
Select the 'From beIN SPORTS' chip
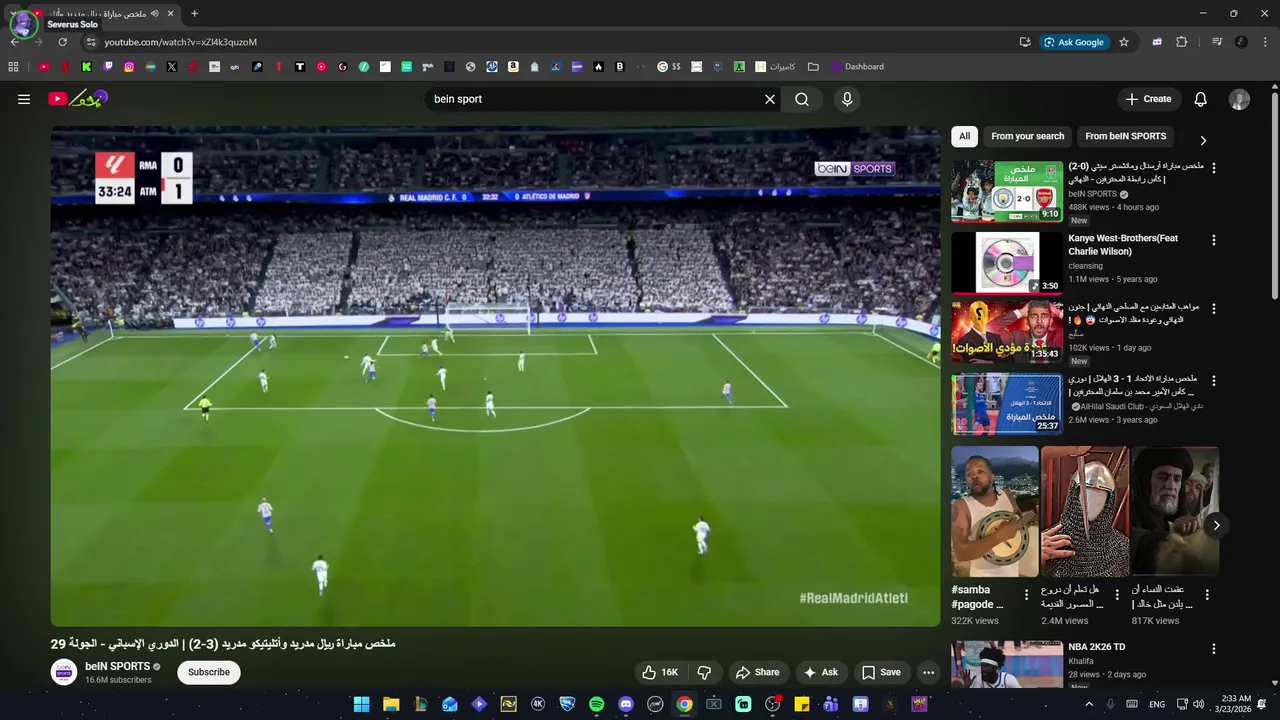[1126, 136]
